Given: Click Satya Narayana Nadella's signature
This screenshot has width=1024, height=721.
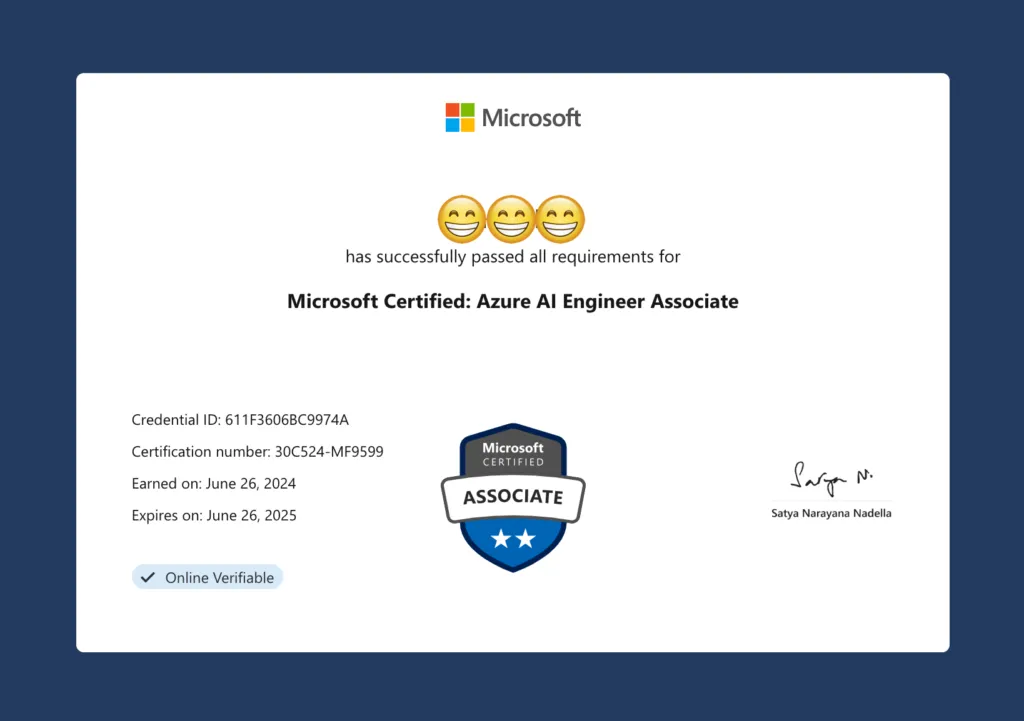Looking at the screenshot, I should click(831, 480).
